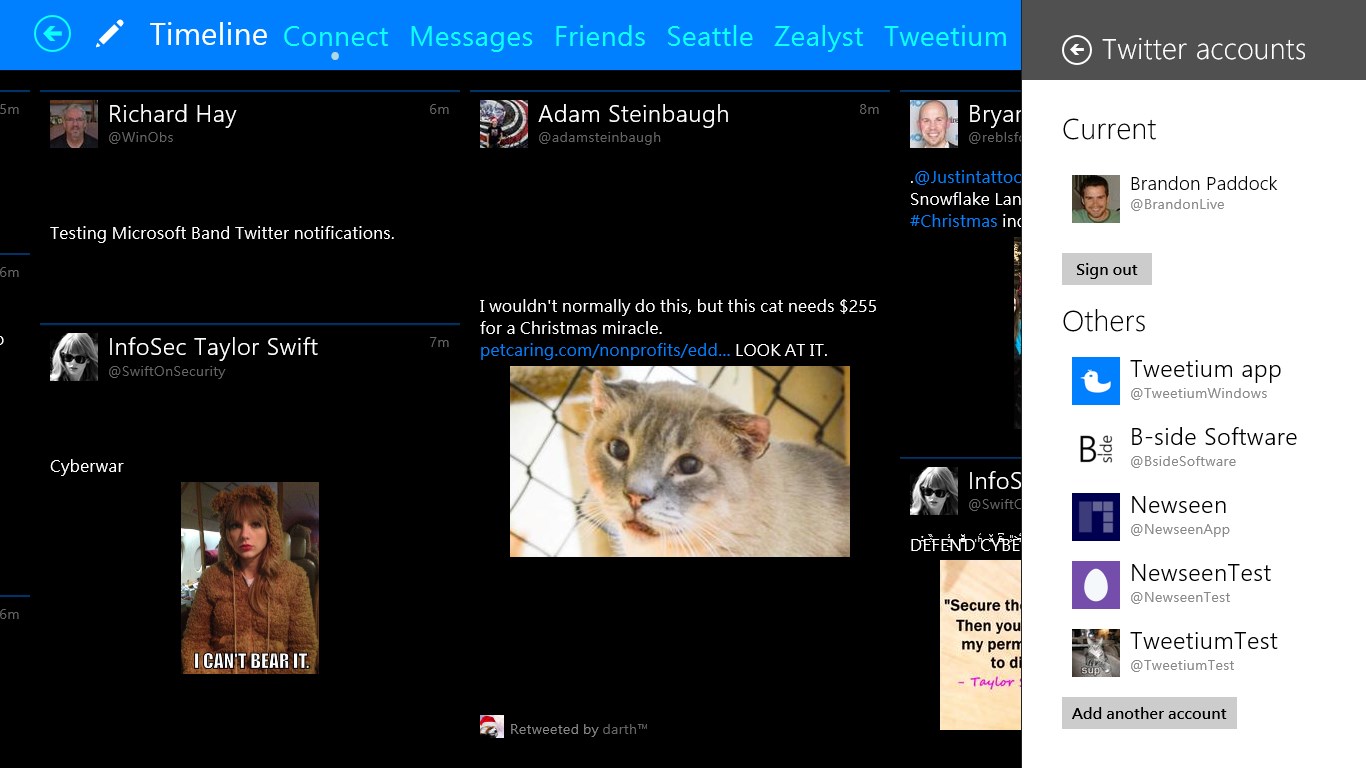Open the cat photo in Adam's tweet

click(679, 461)
